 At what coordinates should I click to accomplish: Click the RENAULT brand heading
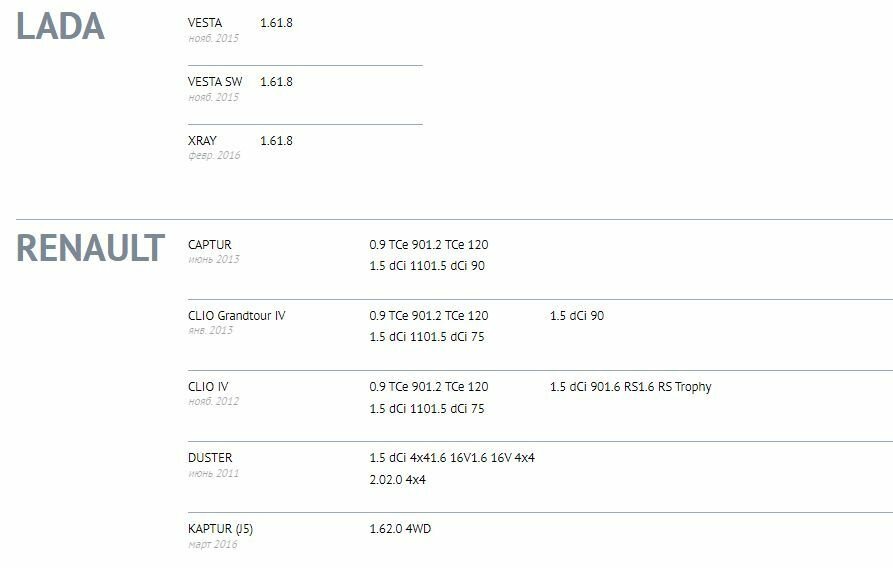[x=90, y=248]
